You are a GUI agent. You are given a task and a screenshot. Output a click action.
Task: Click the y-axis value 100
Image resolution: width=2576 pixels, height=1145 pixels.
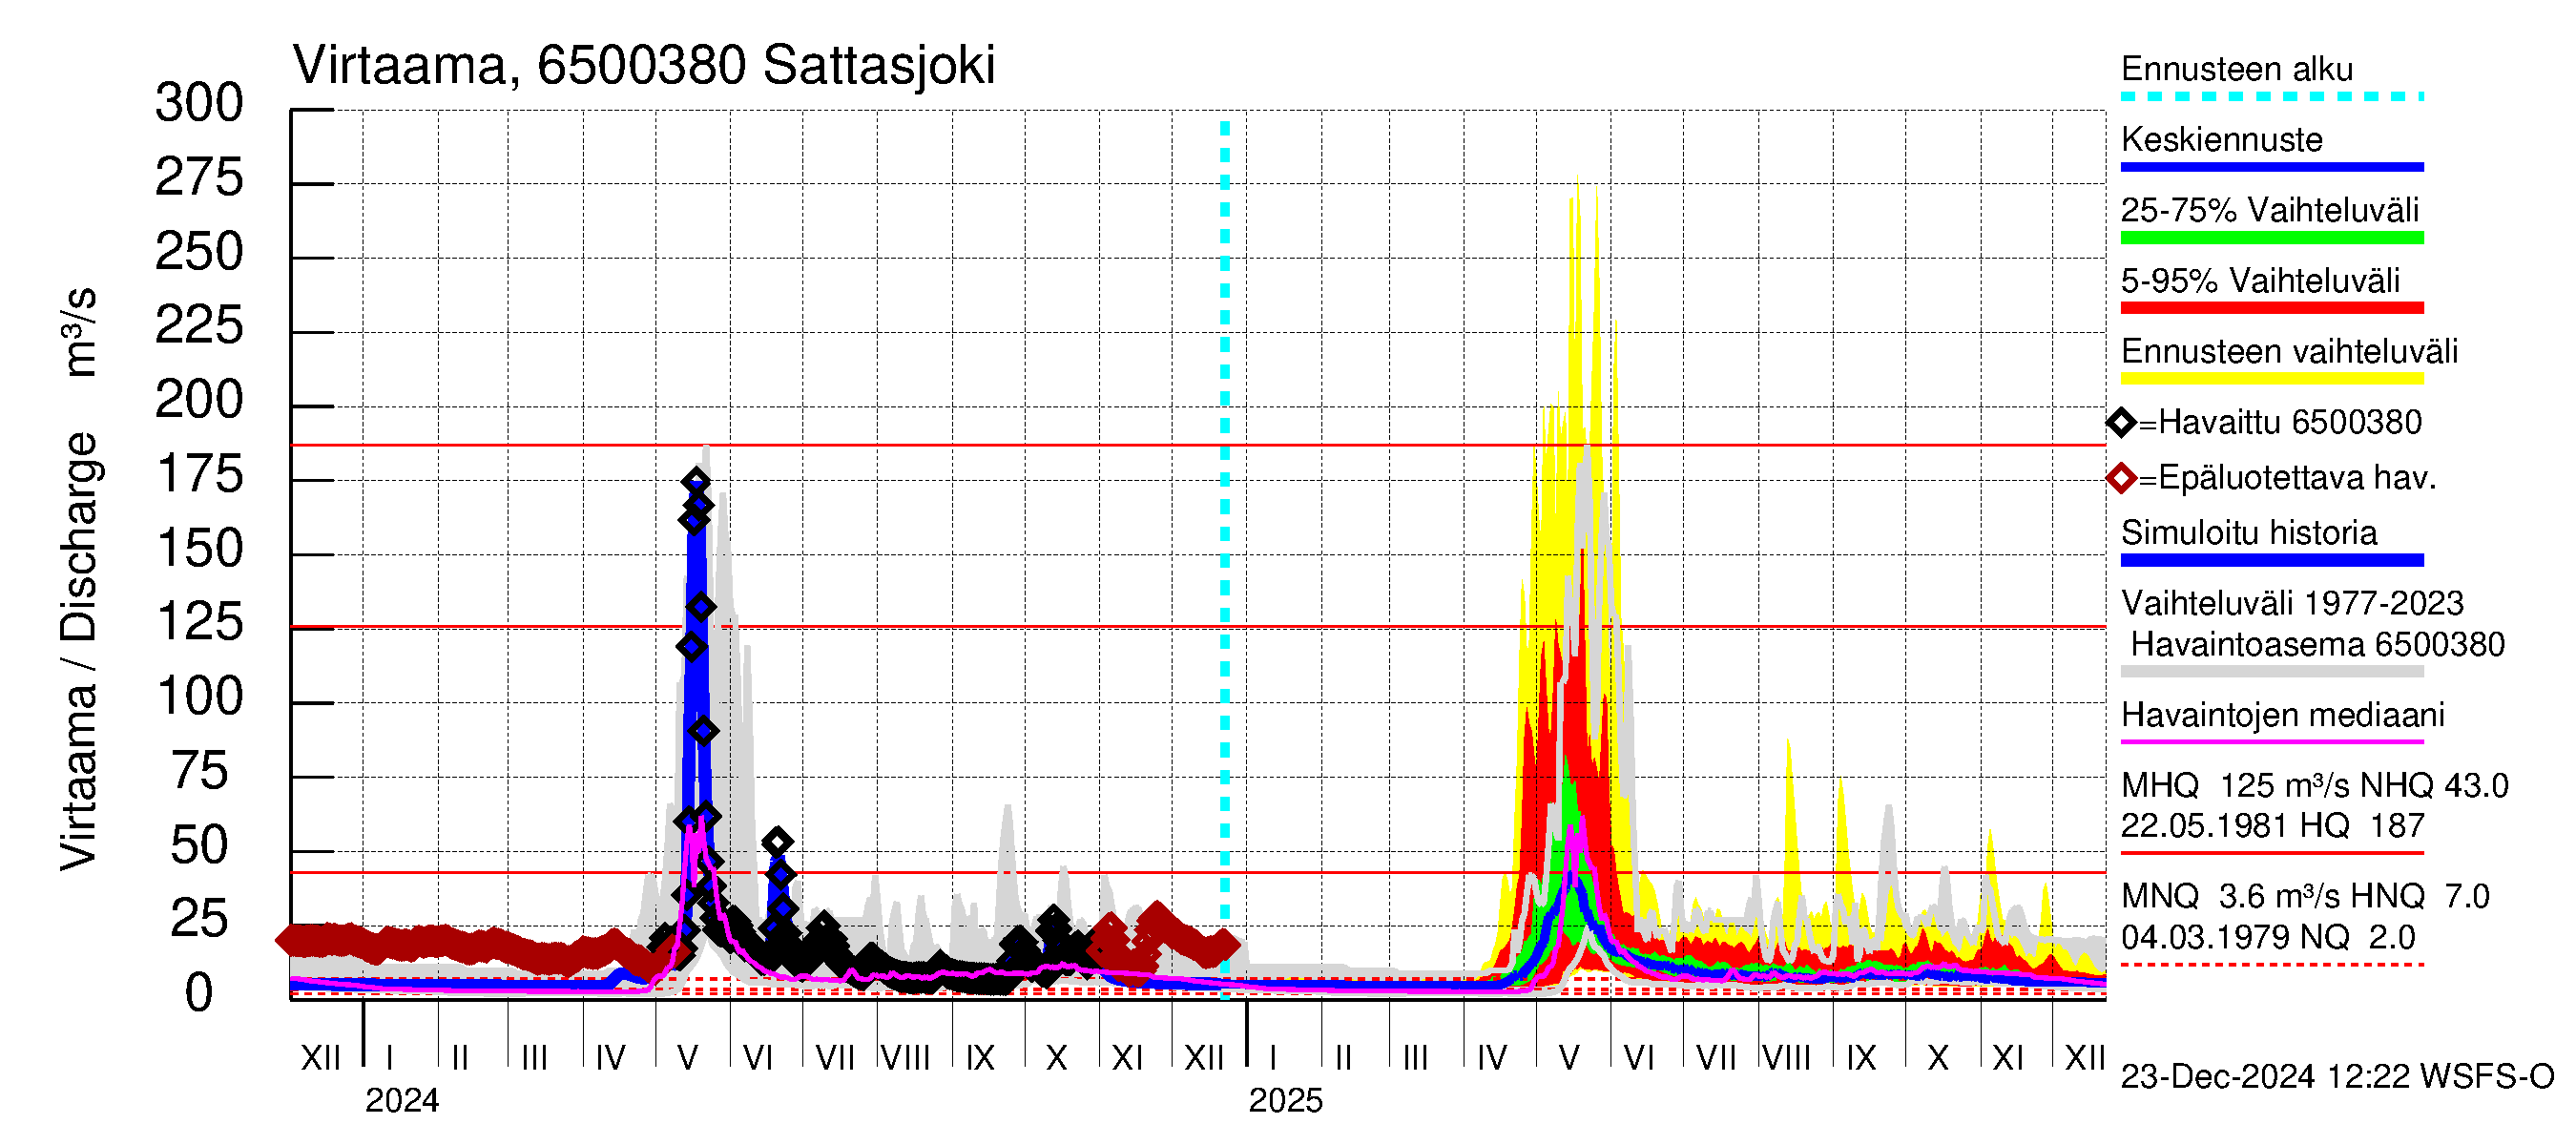pos(199,697)
